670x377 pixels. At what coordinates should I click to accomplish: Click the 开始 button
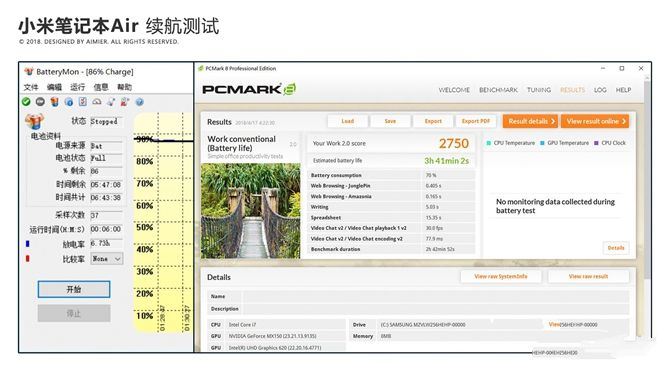(74, 289)
